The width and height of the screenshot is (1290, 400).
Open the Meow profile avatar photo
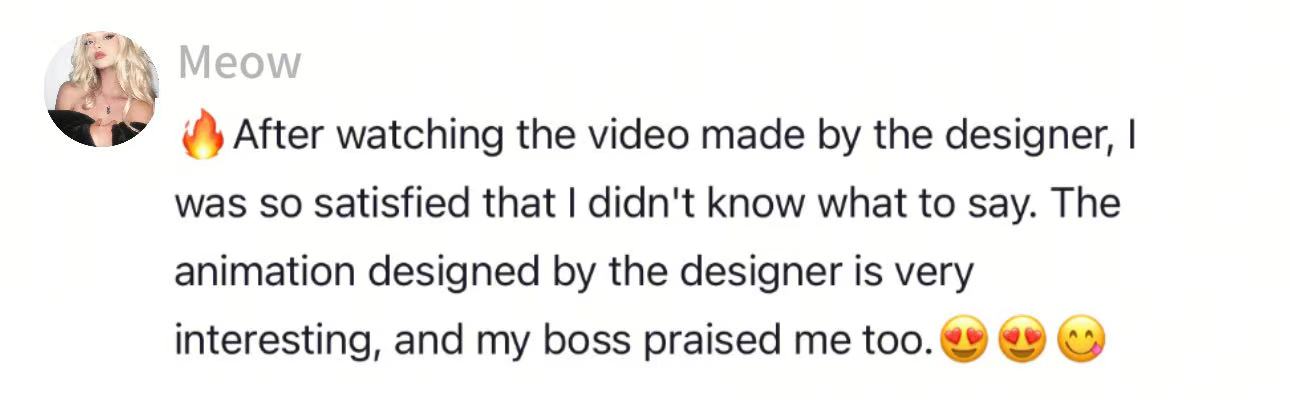(102, 89)
